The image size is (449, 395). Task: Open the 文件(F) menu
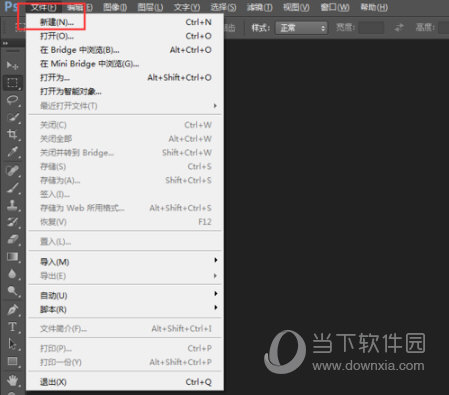tap(43, 7)
